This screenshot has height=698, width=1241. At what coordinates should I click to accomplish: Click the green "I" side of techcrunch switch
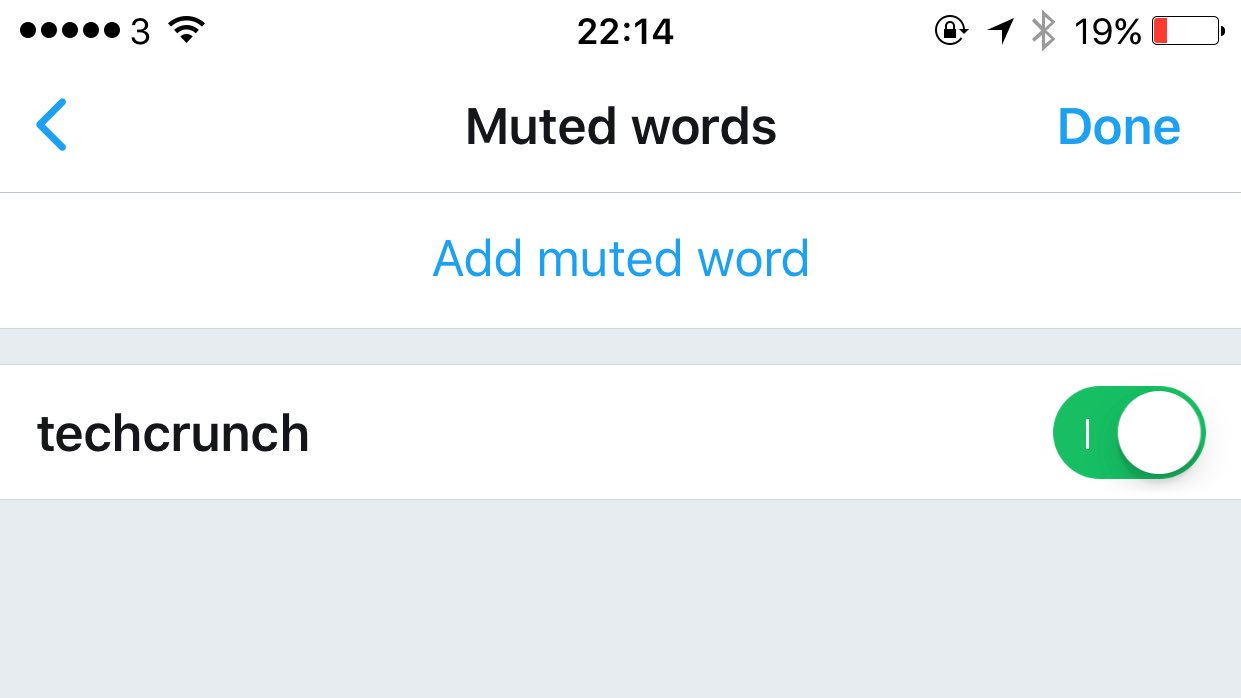click(x=1086, y=432)
